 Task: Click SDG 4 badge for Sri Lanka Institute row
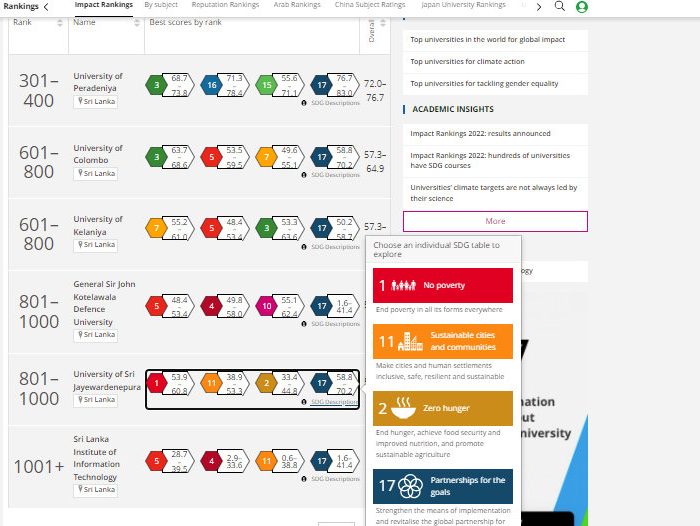coord(212,461)
